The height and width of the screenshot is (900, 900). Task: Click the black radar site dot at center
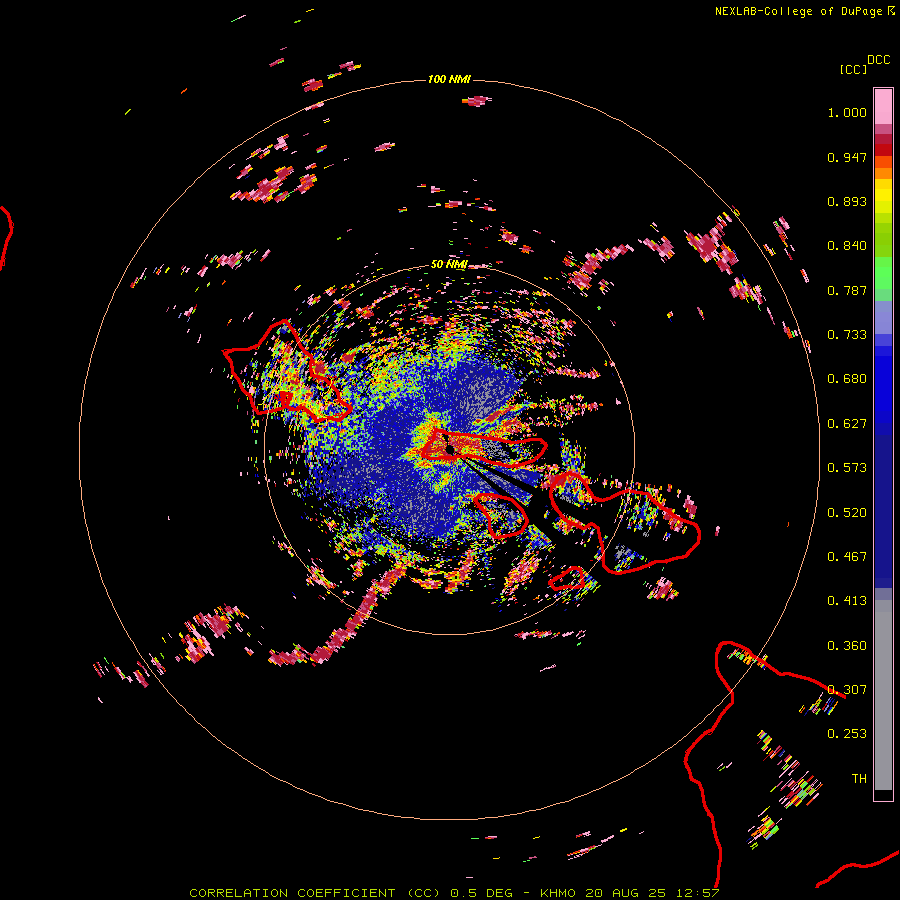pos(451,450)
